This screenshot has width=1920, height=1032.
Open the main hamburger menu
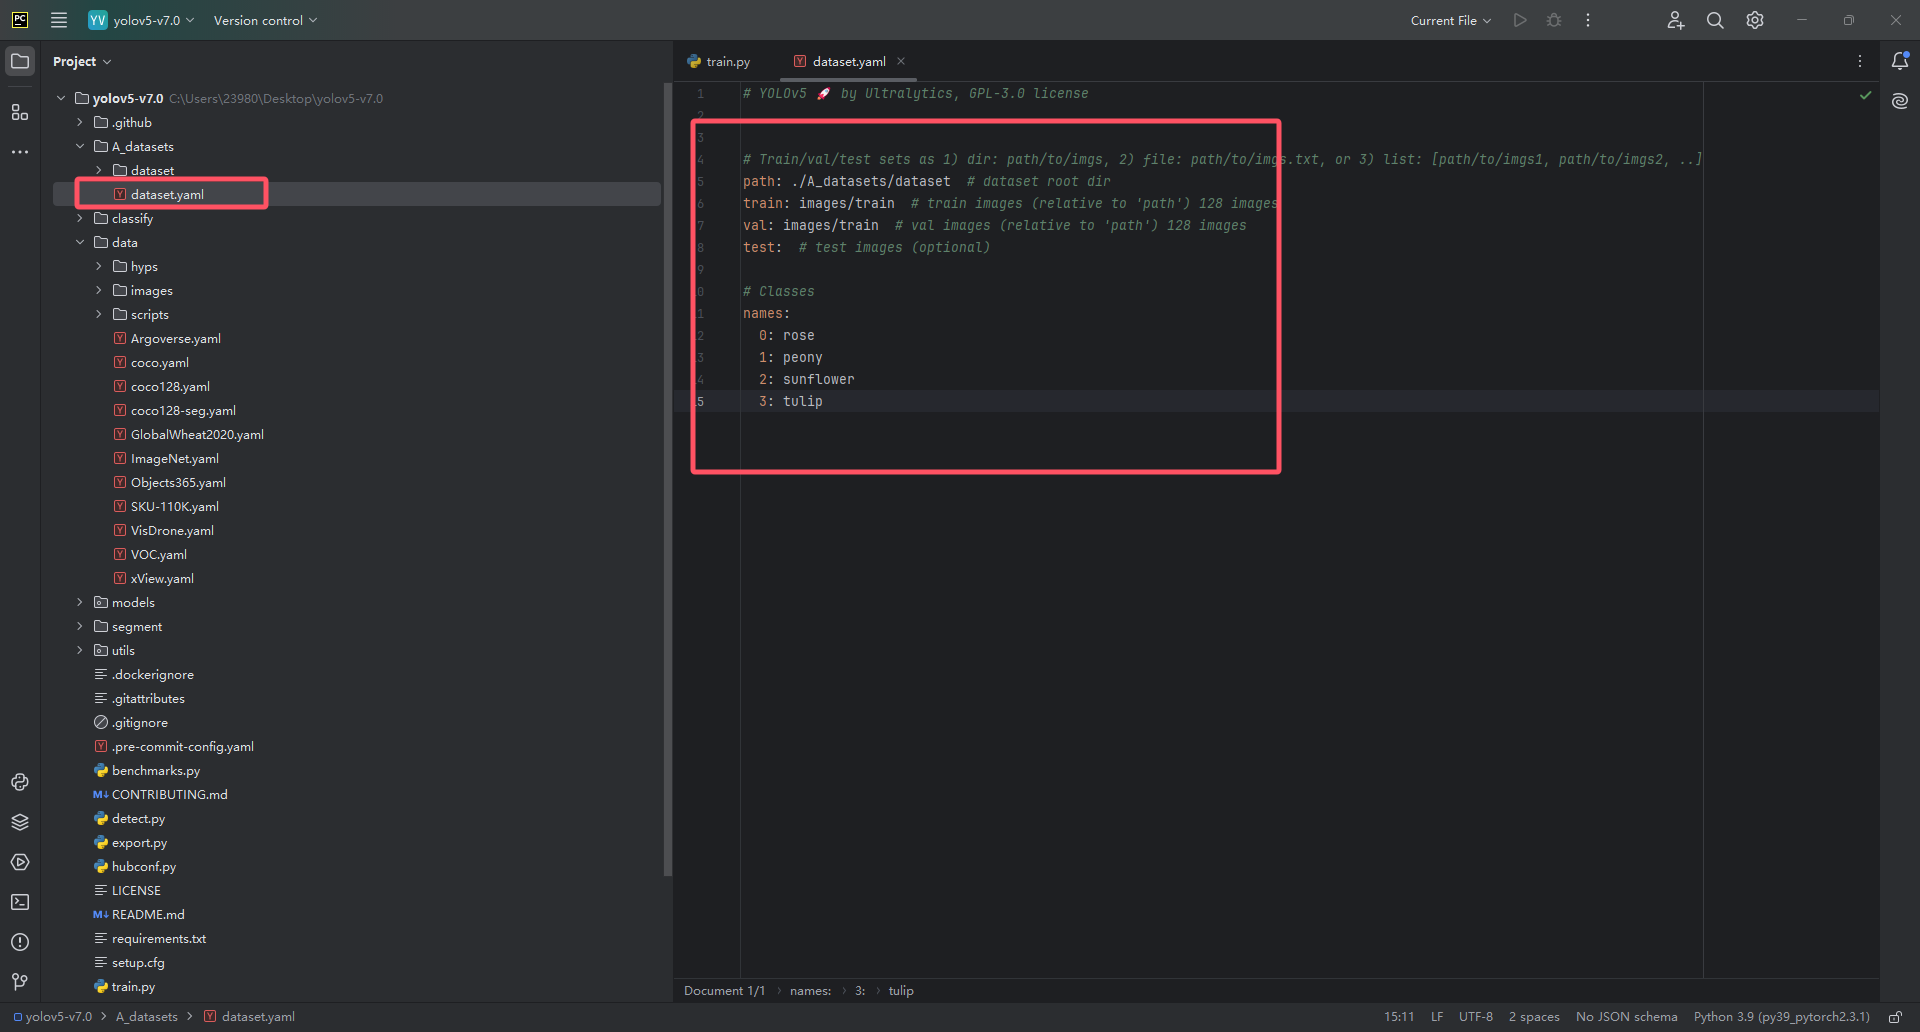pyautogui.click(x=59, y=20)
